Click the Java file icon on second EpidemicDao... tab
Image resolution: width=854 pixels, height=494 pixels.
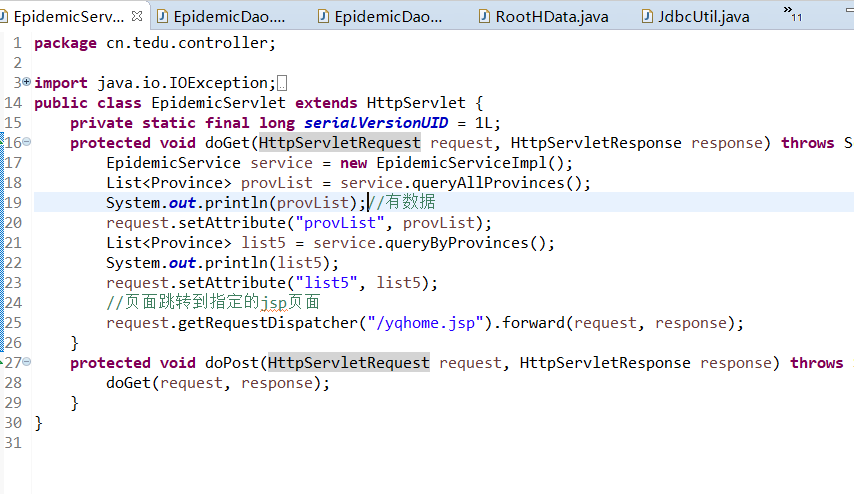click(x=323, y=17)
